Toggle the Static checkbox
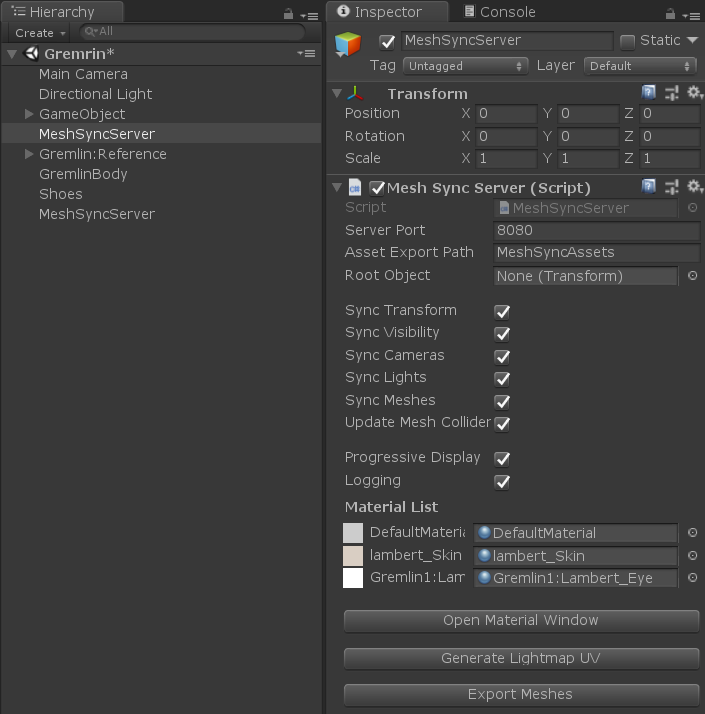This screenshot has width=705, height=714. point(627,42)
